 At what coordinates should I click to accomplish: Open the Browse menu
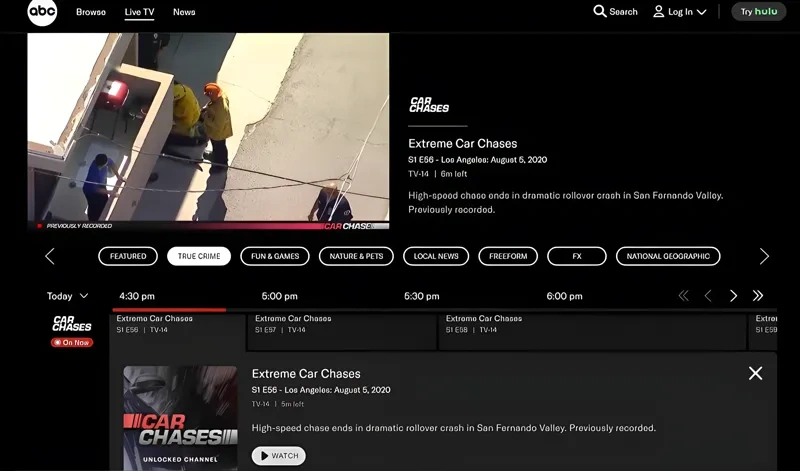91,12
